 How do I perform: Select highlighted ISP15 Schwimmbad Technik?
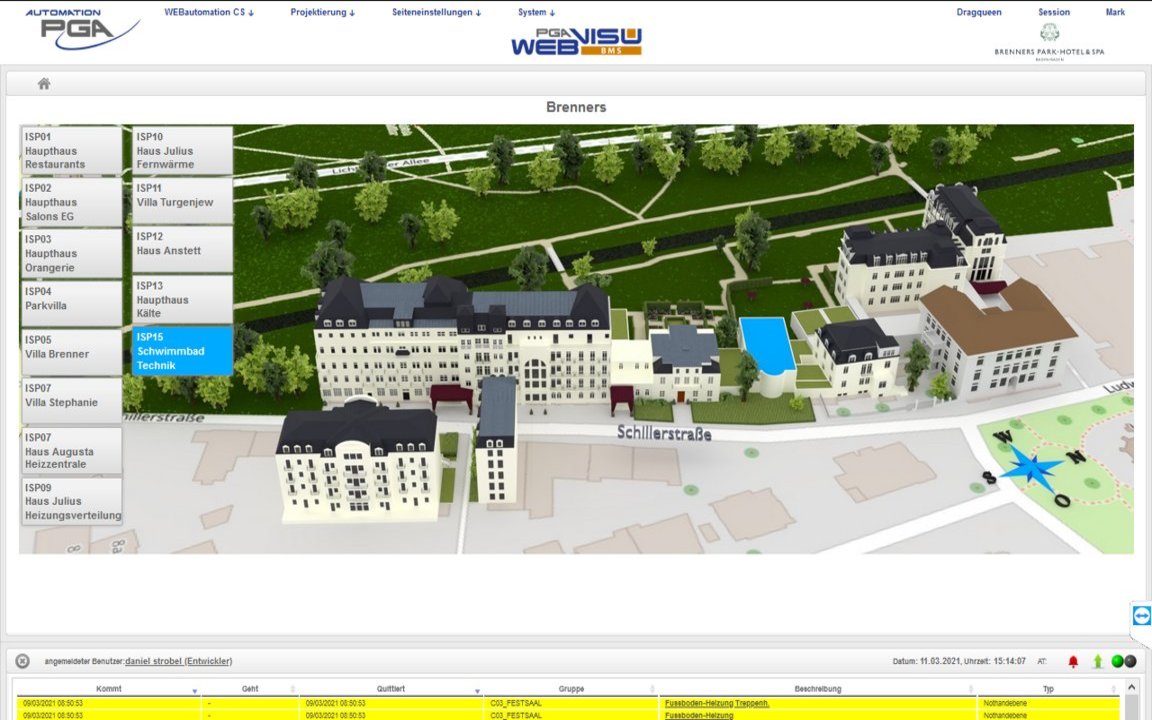(x=183, y=351)
